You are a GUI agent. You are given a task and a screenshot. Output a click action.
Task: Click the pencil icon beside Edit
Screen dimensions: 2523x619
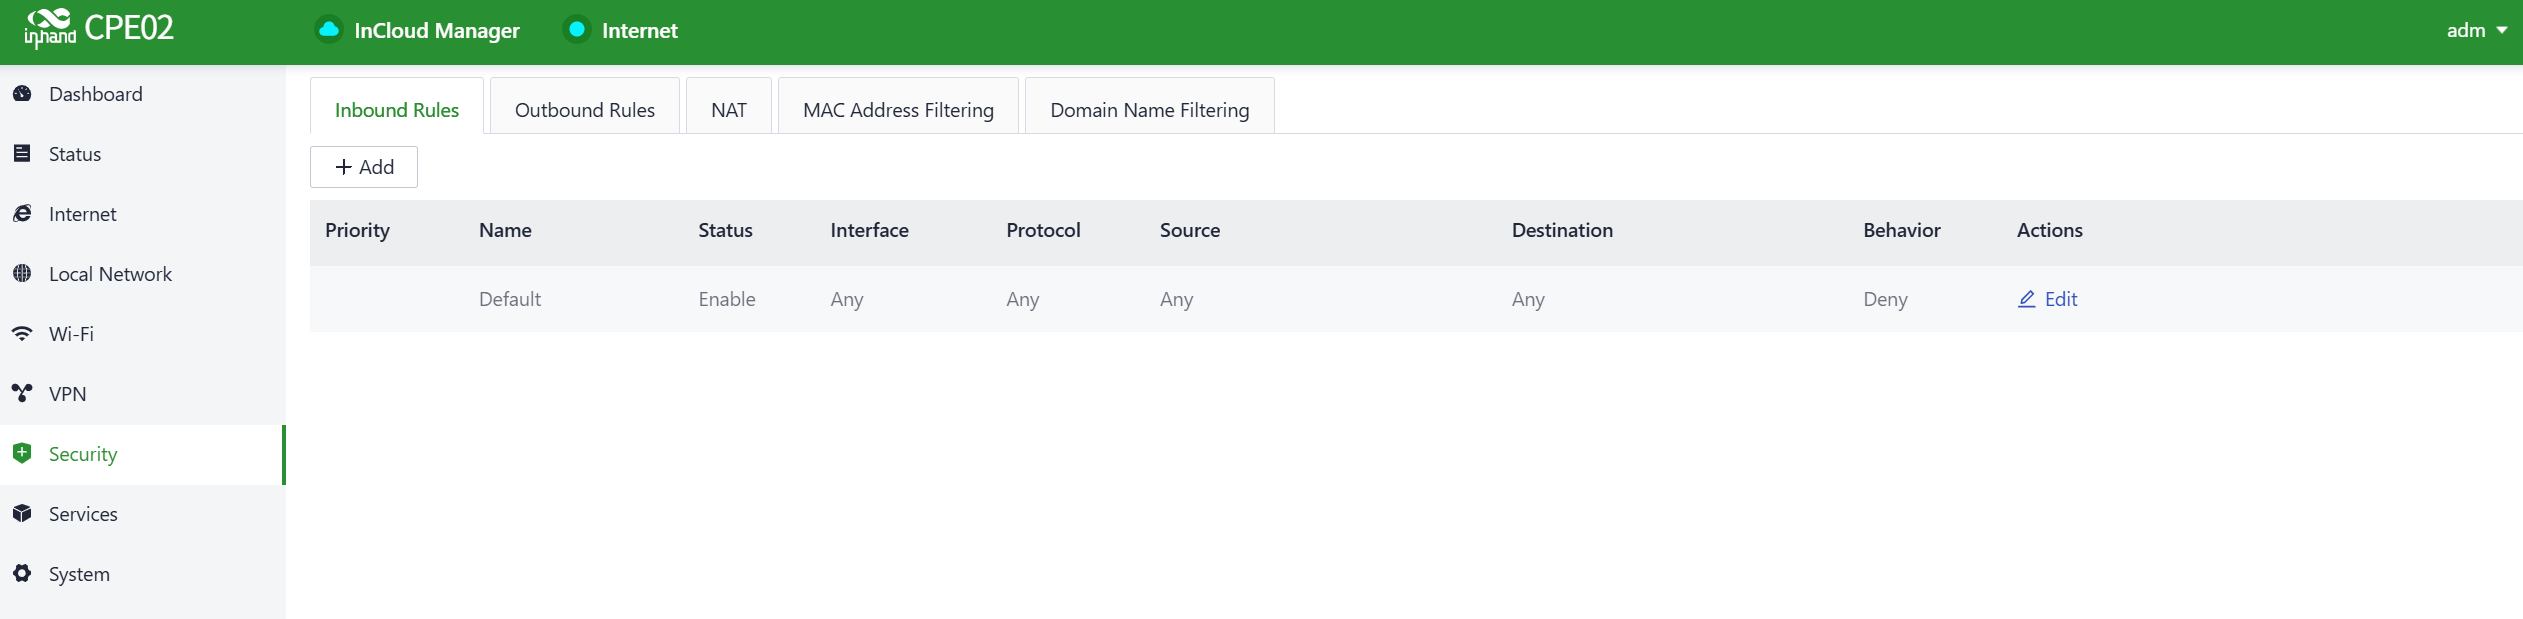point(2026,299)
